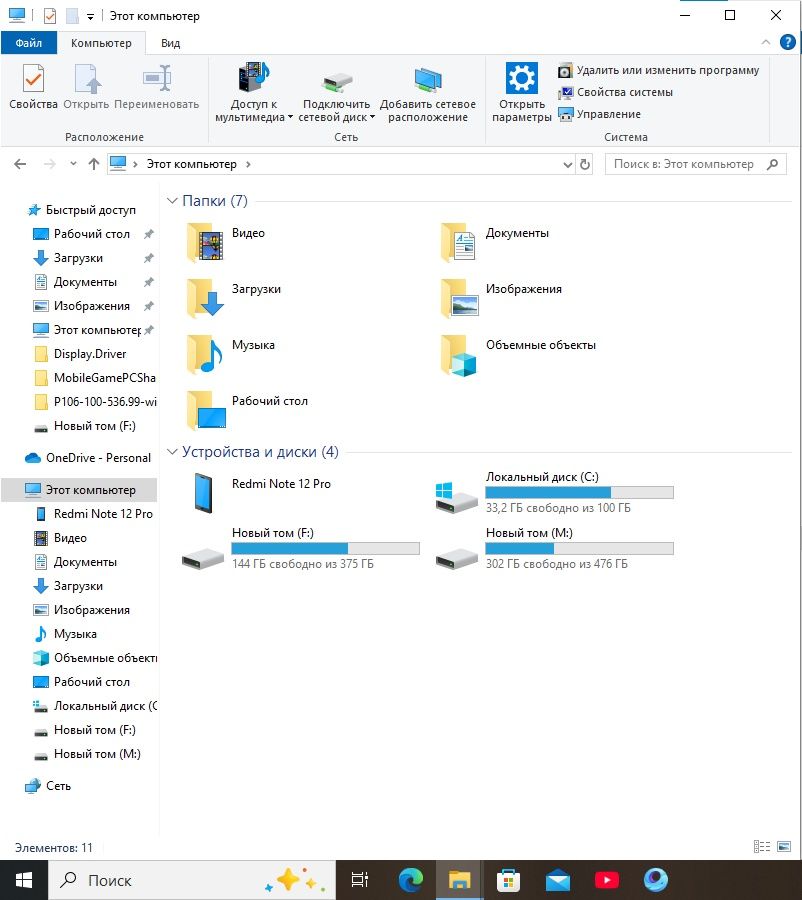Collapse the Папки (7) group

click(172, 200)
